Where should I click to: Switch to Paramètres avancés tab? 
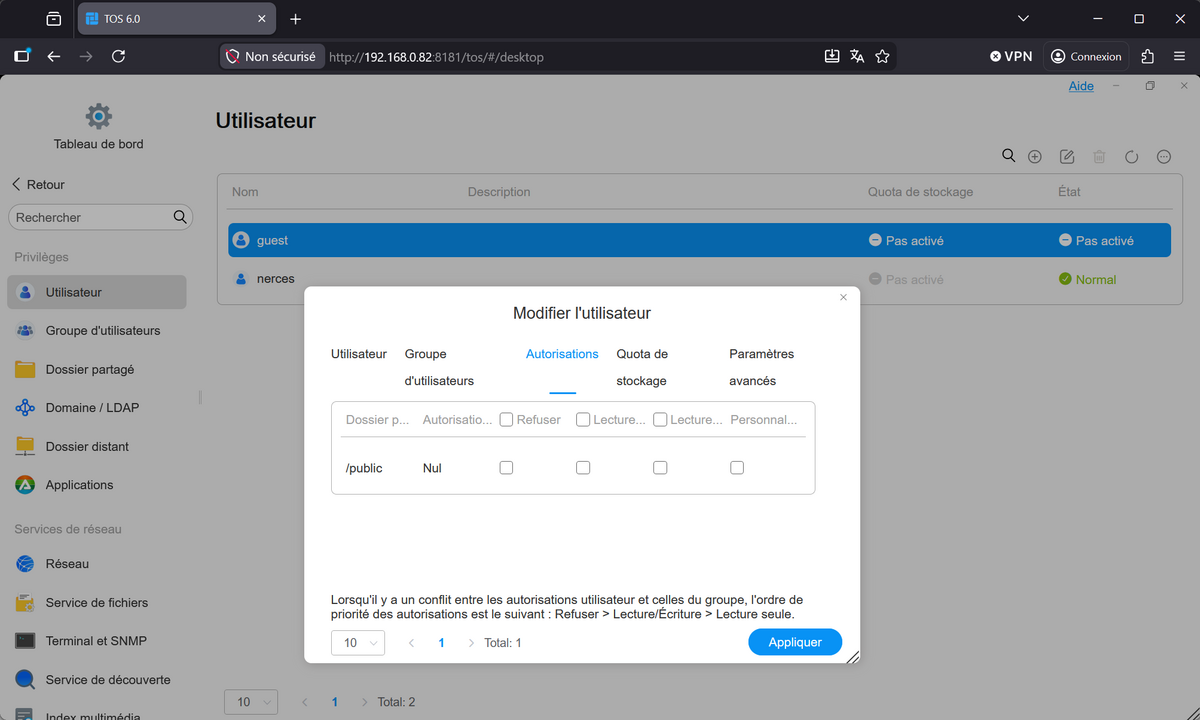762,367
